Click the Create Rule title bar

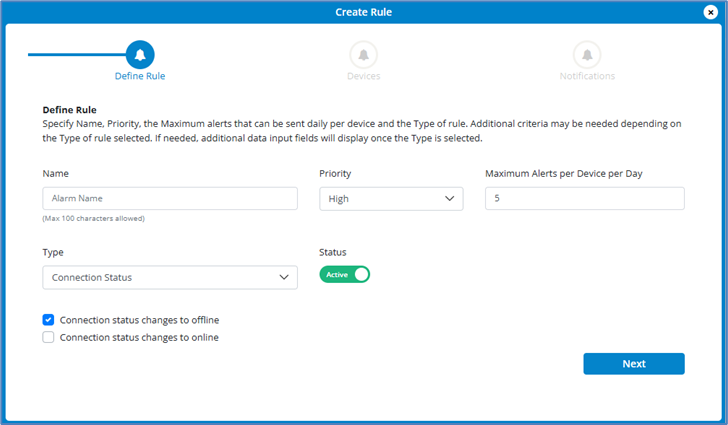pyautogui.click(x=363, y=12)
